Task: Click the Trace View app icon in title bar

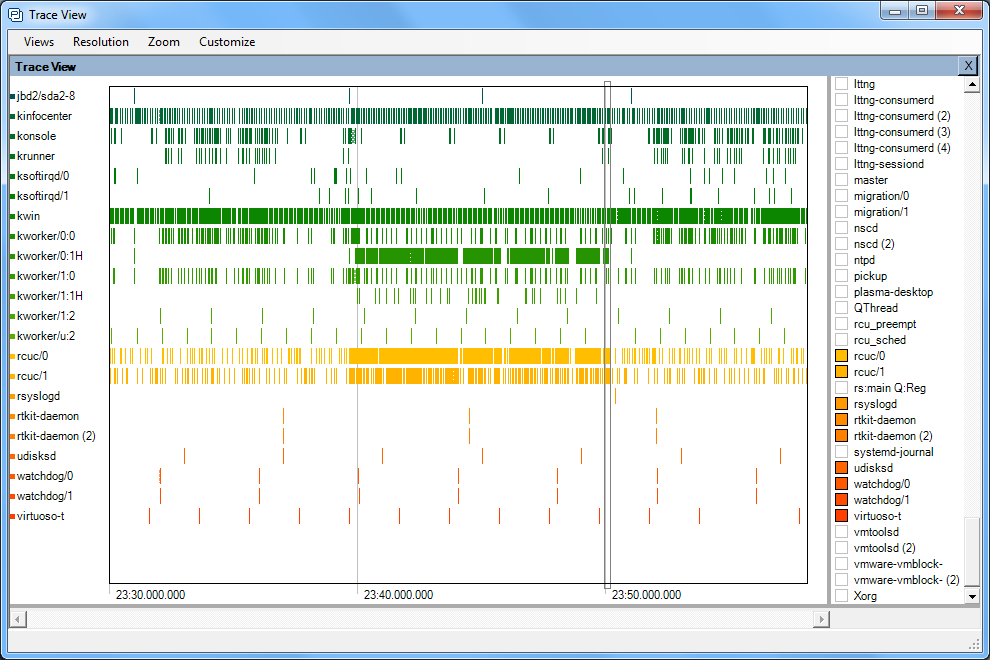Action: (15, 15)
